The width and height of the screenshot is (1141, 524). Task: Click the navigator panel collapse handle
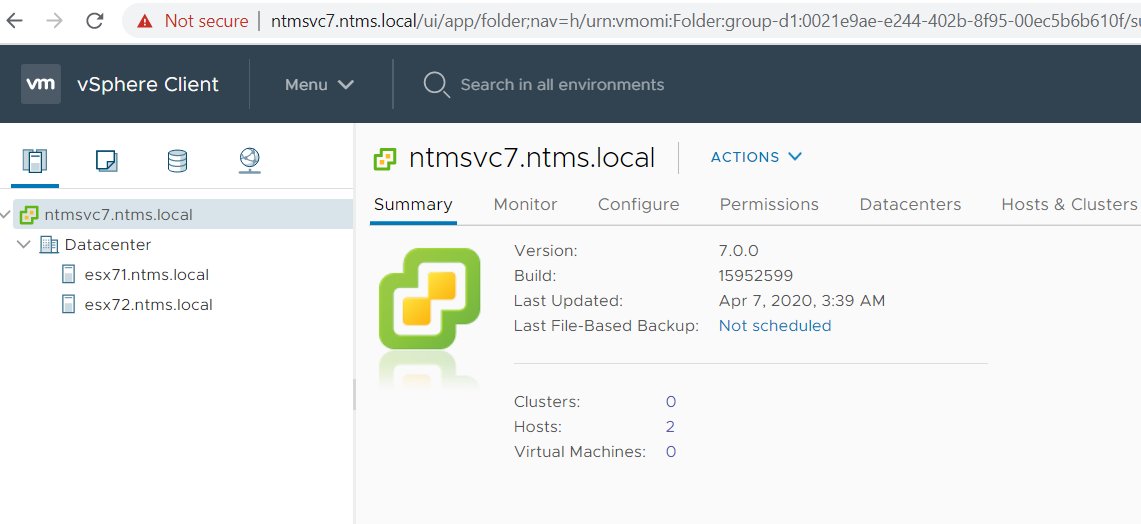click(x=354, y=394)
